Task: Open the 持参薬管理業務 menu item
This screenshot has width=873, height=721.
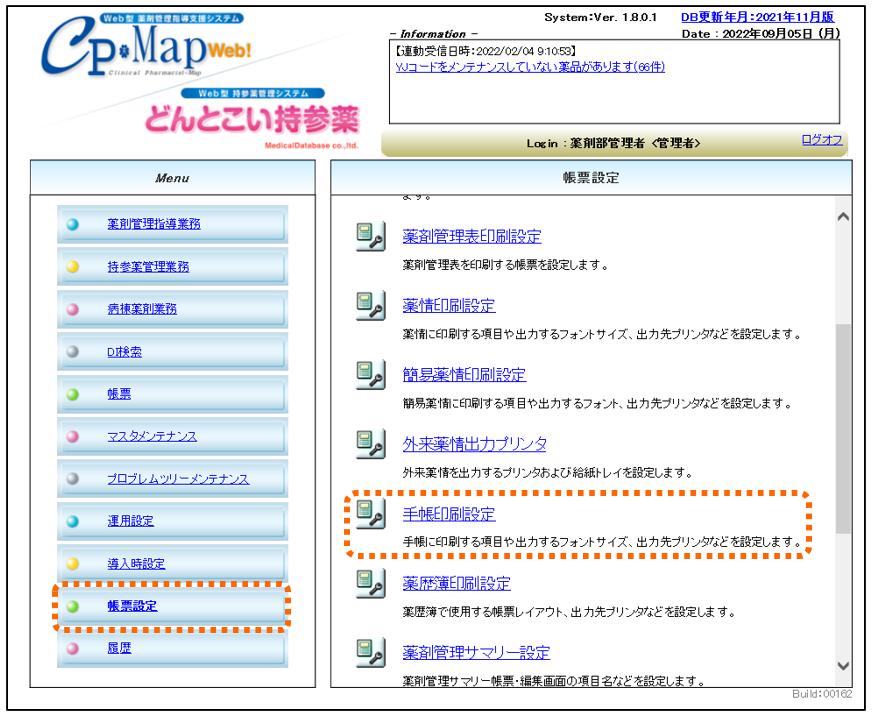Action: click(148, 267)
